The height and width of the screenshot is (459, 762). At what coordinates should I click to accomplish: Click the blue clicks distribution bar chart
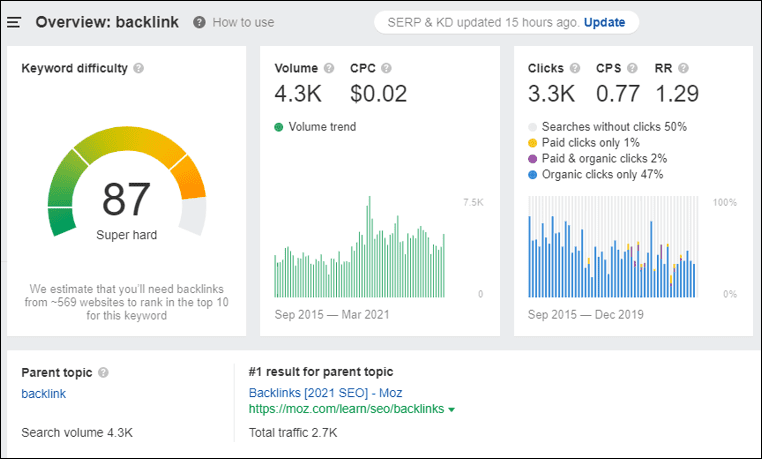(x=612, y=247)
